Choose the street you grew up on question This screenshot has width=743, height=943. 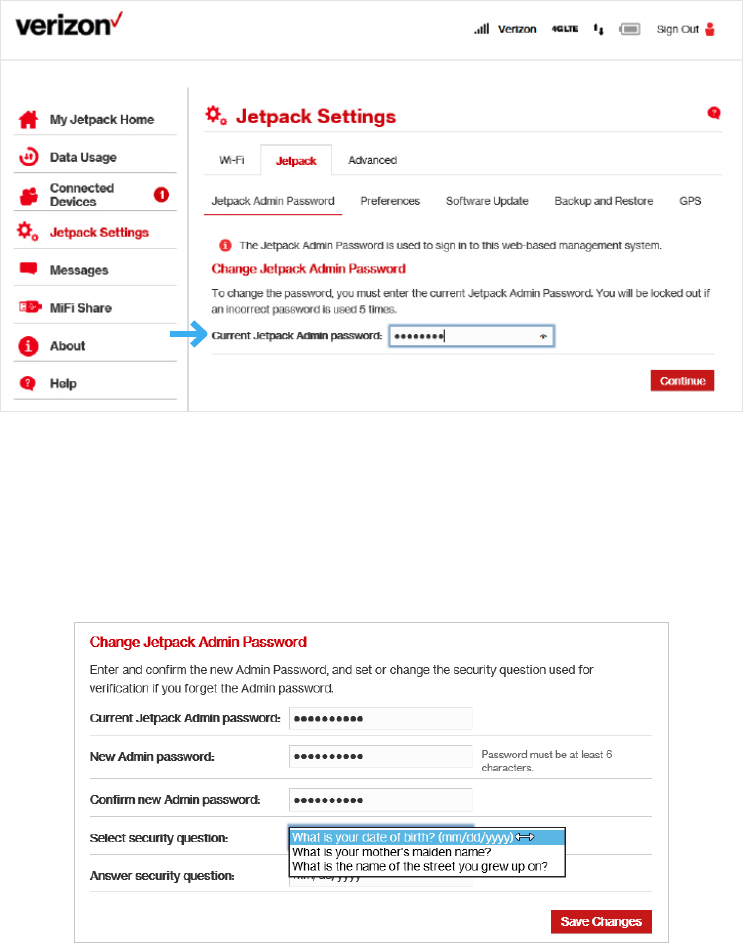pos(427,866)
